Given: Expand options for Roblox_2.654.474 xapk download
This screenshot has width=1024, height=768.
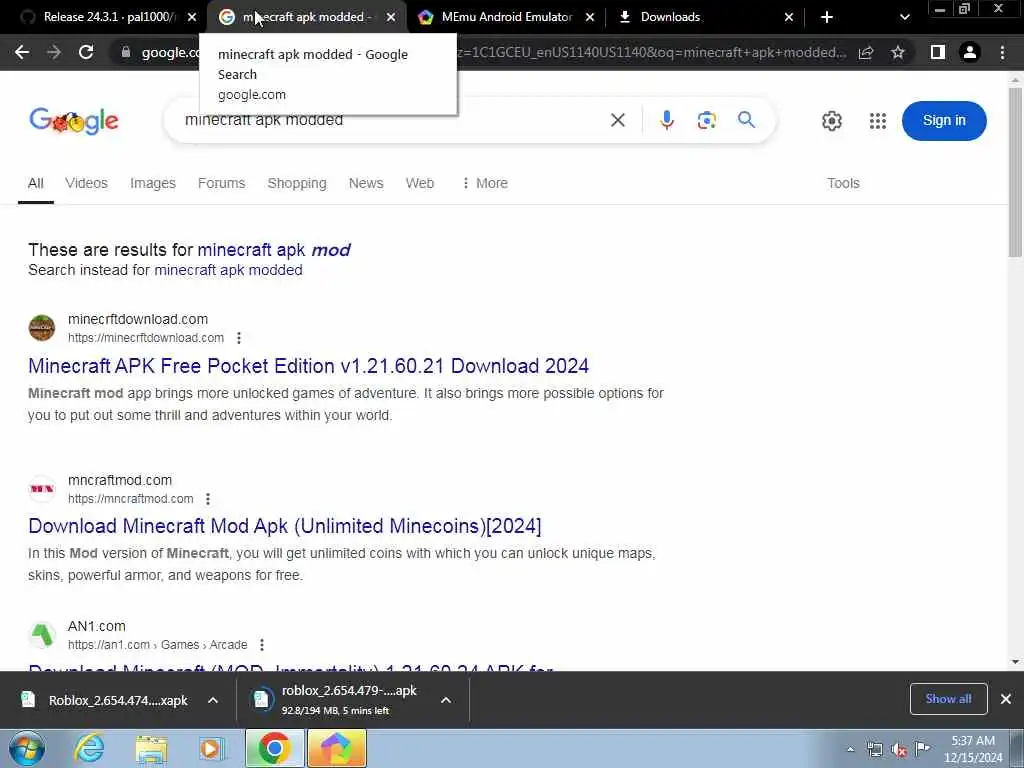Looking at the screenshot, I should [213, 700].
